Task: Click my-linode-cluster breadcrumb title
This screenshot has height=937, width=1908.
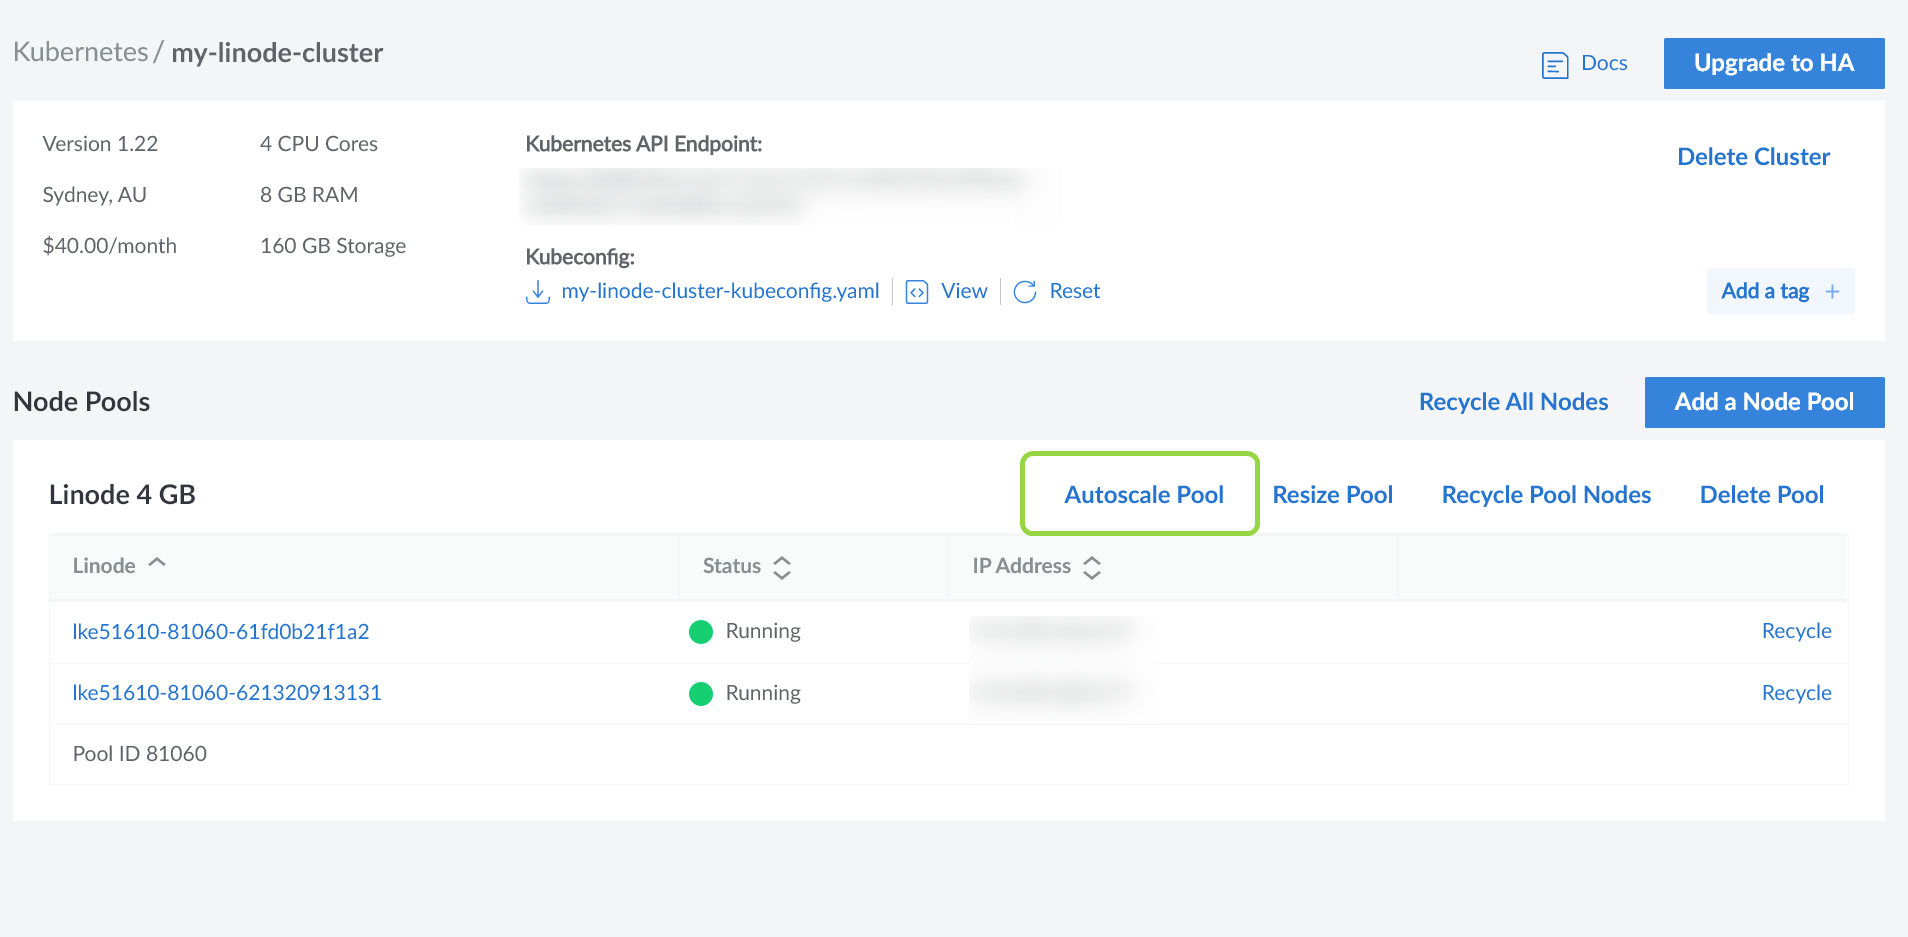Action: tap(277, 53)
